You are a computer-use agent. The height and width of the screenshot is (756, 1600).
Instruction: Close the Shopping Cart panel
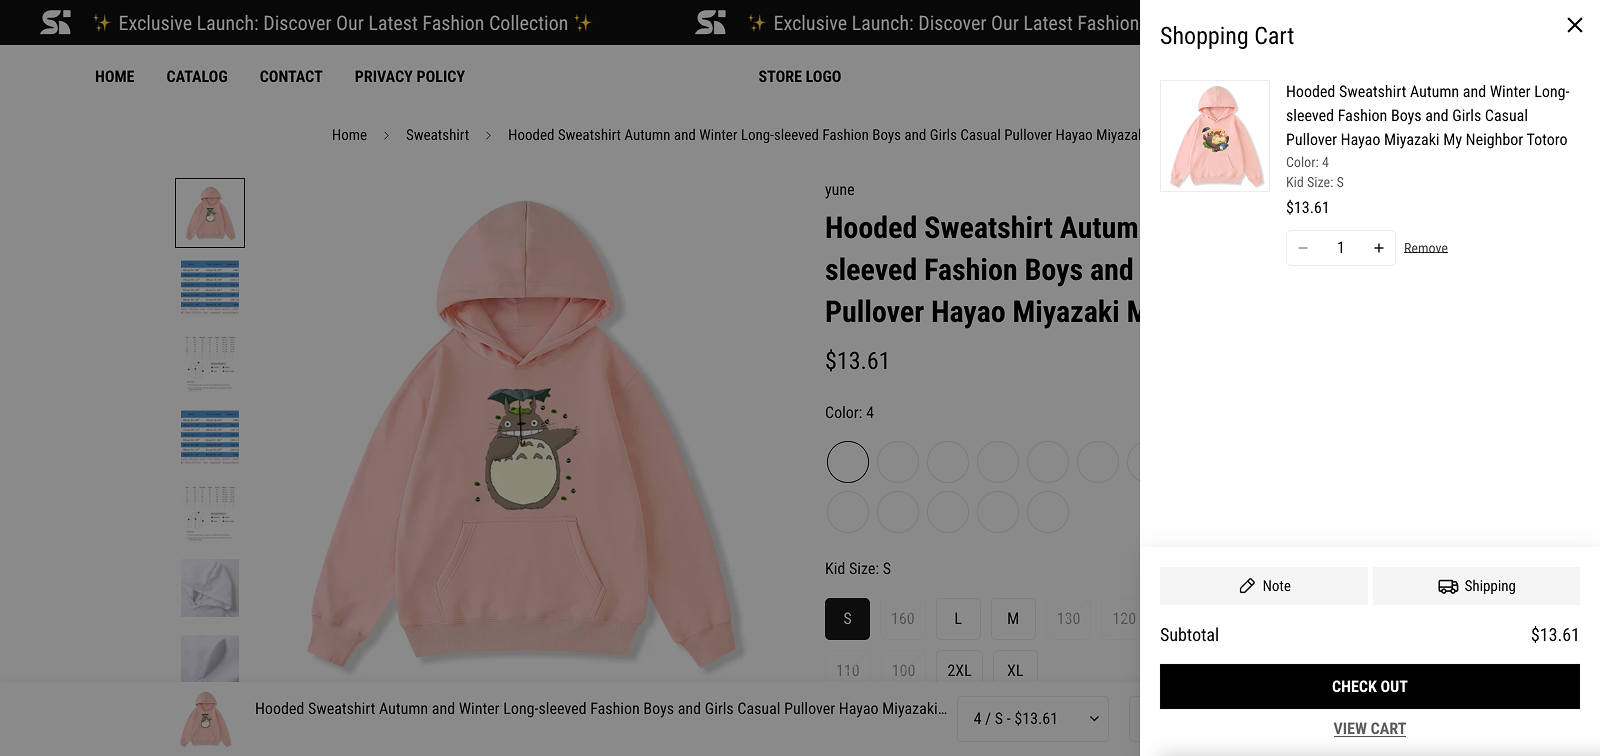1574,25
